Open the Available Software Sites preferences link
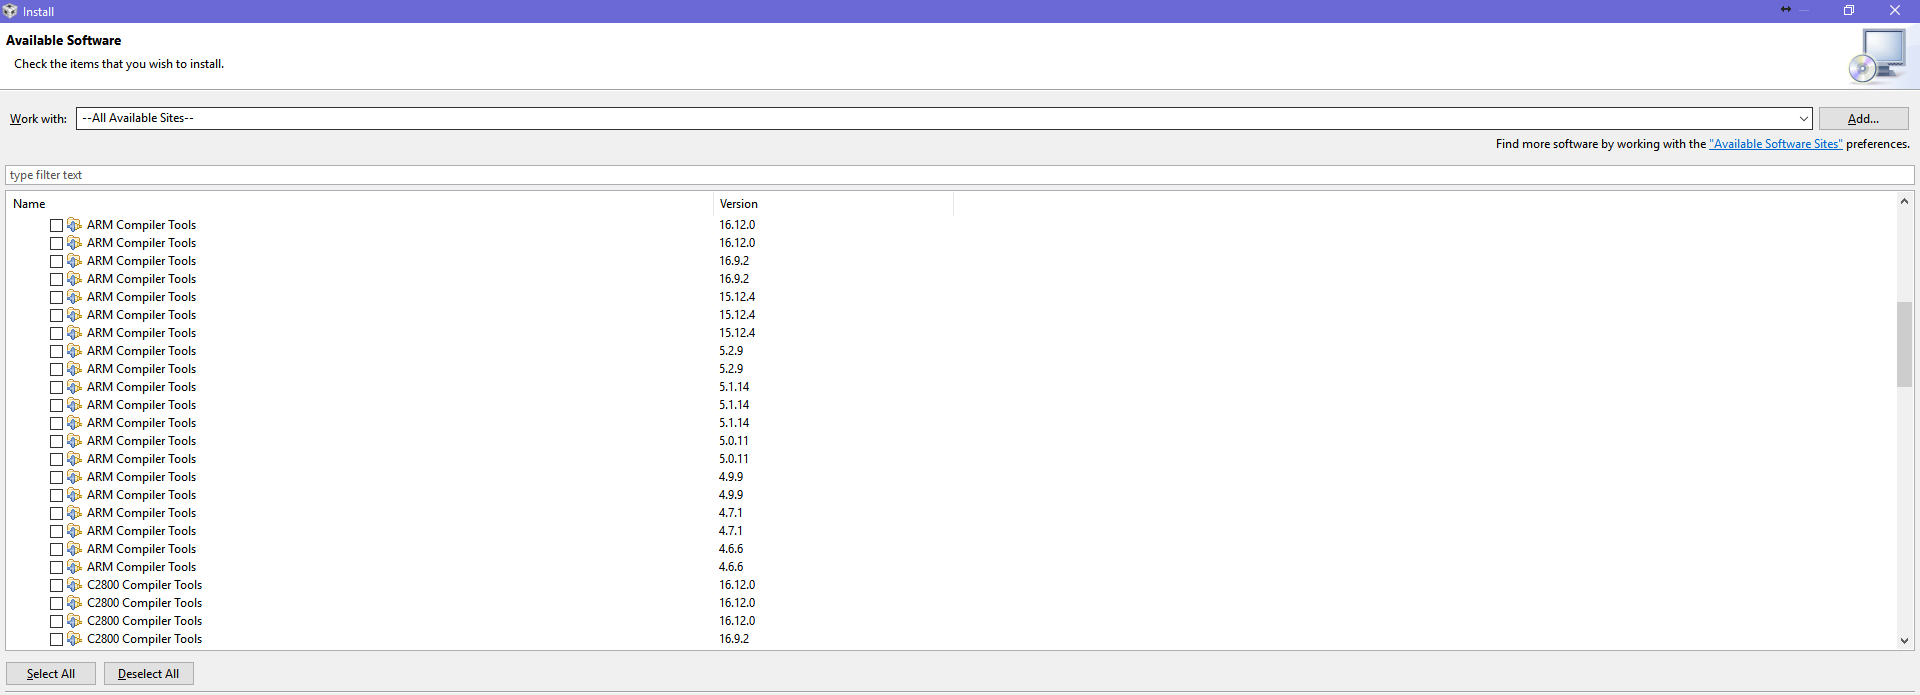 (x=1775, y=144)
